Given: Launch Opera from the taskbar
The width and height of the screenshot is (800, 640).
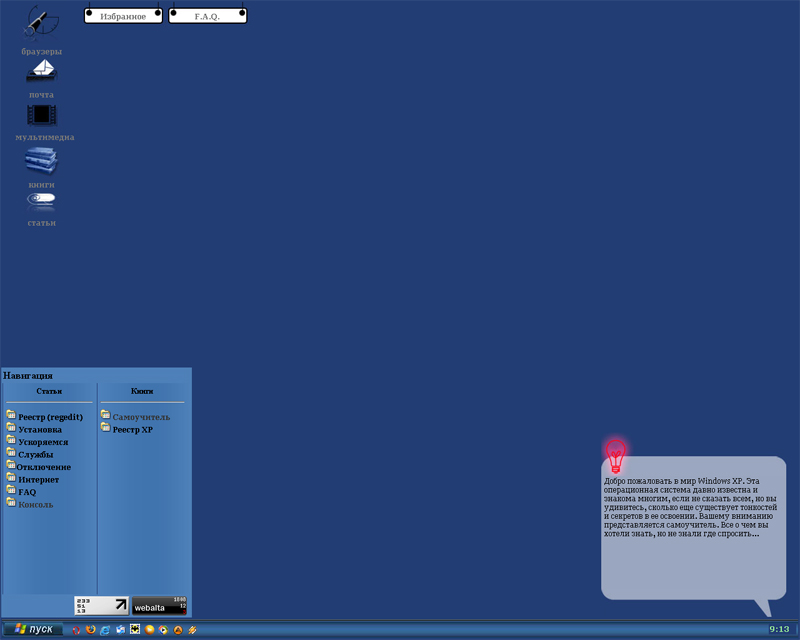Looking at the screenshot, I should 77,630.
